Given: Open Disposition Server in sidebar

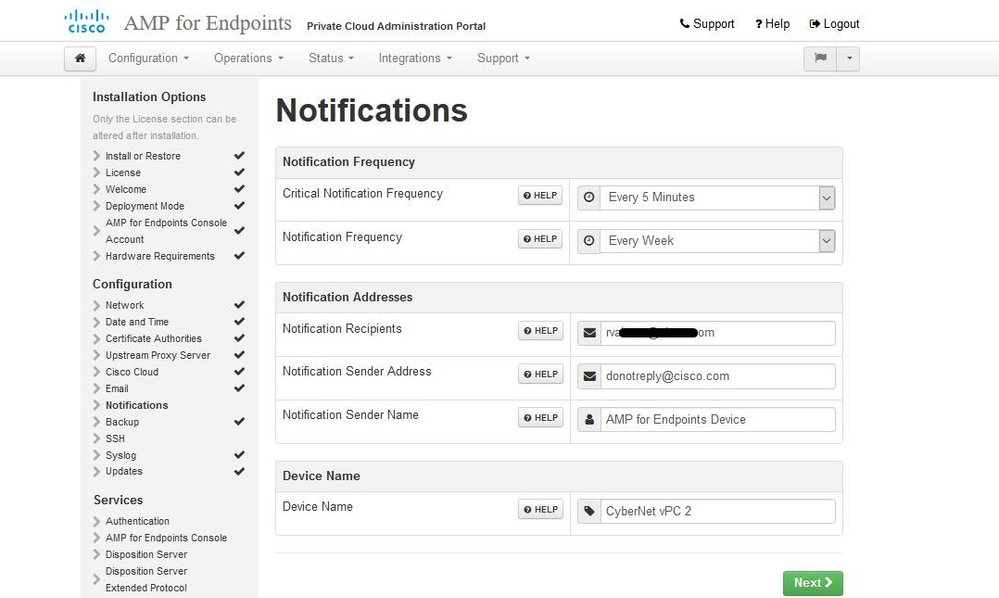Looking at the screenshot, I should tap(146, 554).
